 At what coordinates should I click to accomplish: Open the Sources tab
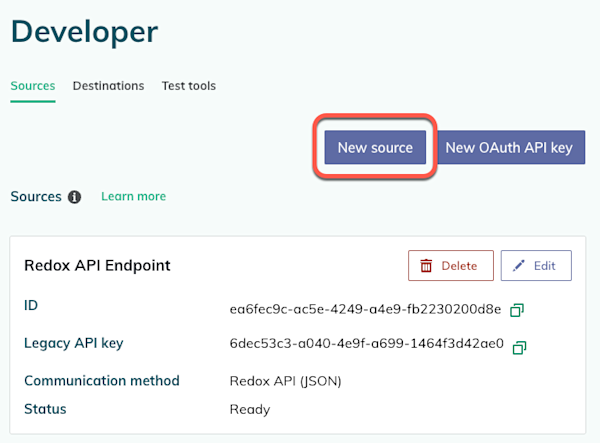(33, 86)
